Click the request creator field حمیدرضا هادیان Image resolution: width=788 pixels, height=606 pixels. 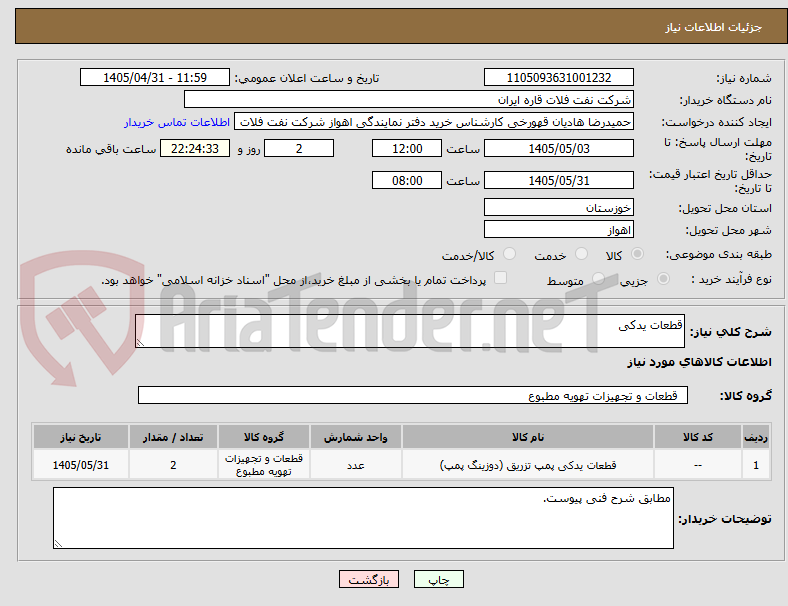(434, 122)
